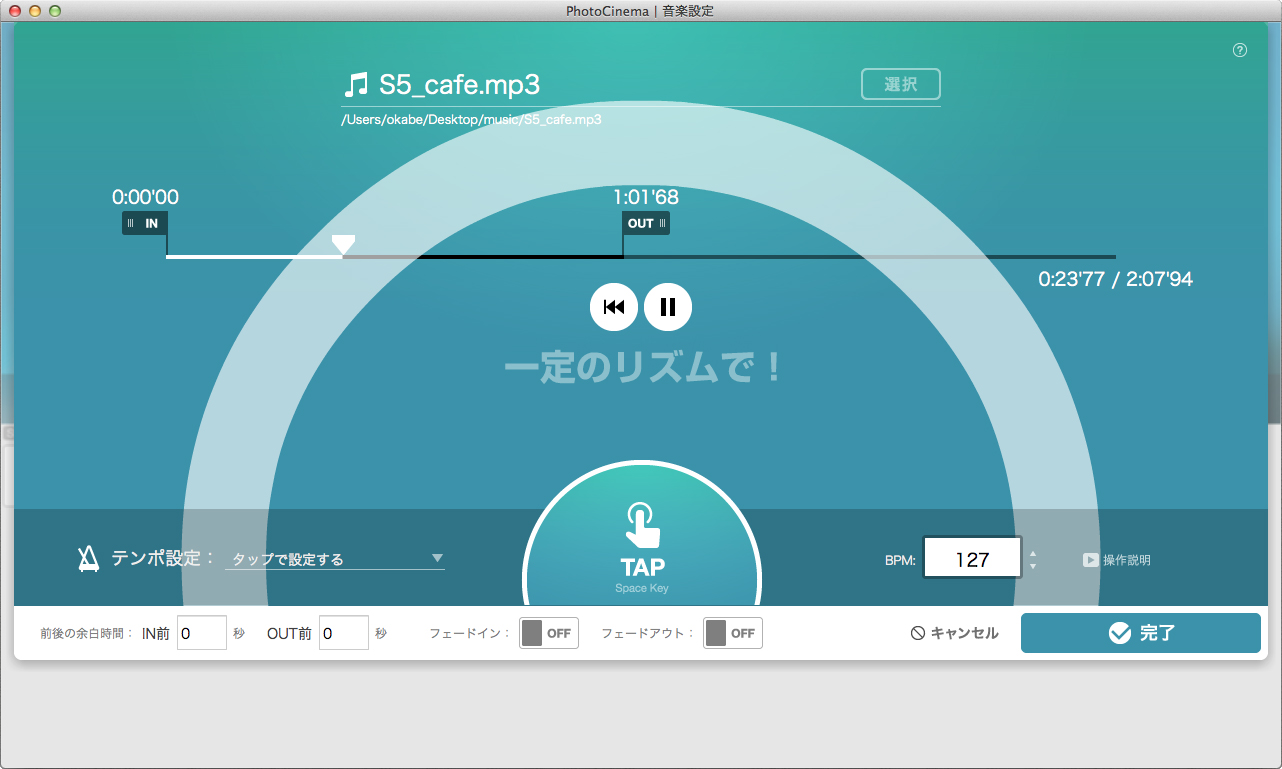
Task: Toggle the フェードイン switch on
Action: 549,633
